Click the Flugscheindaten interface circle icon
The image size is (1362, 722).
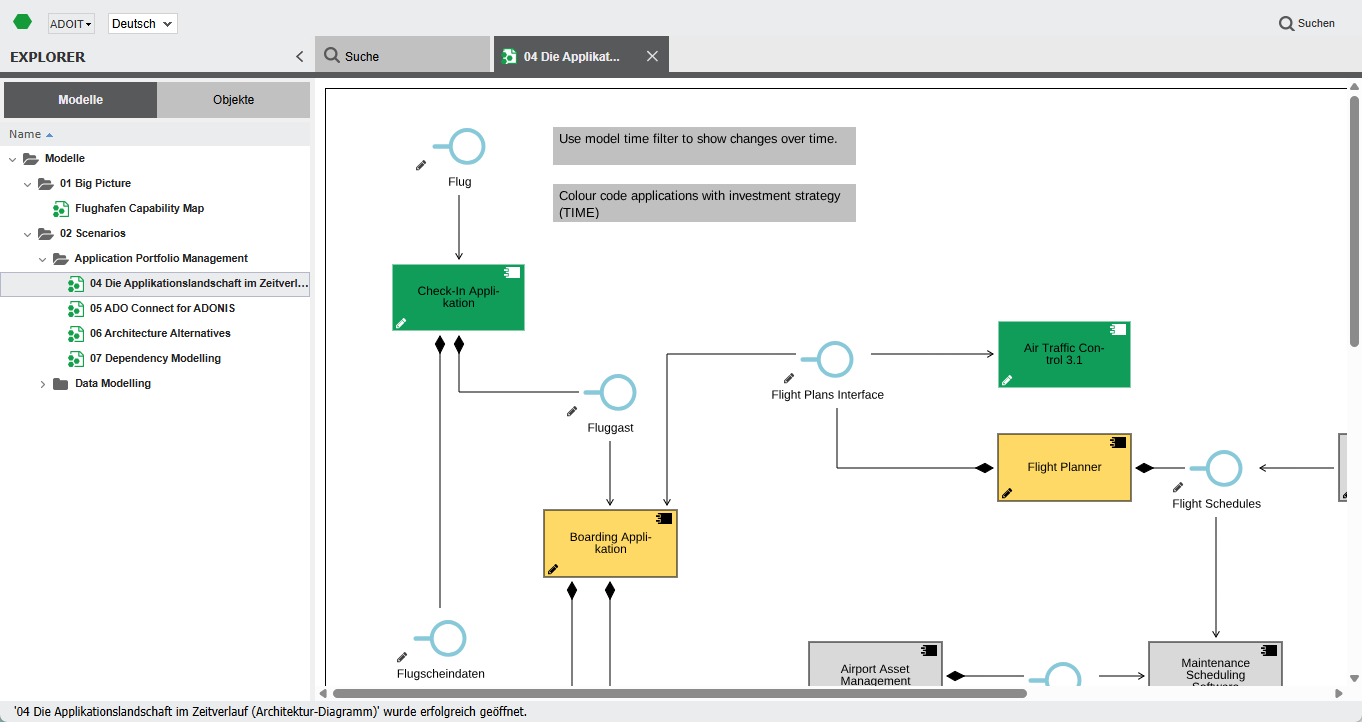[x=448, y=639]
